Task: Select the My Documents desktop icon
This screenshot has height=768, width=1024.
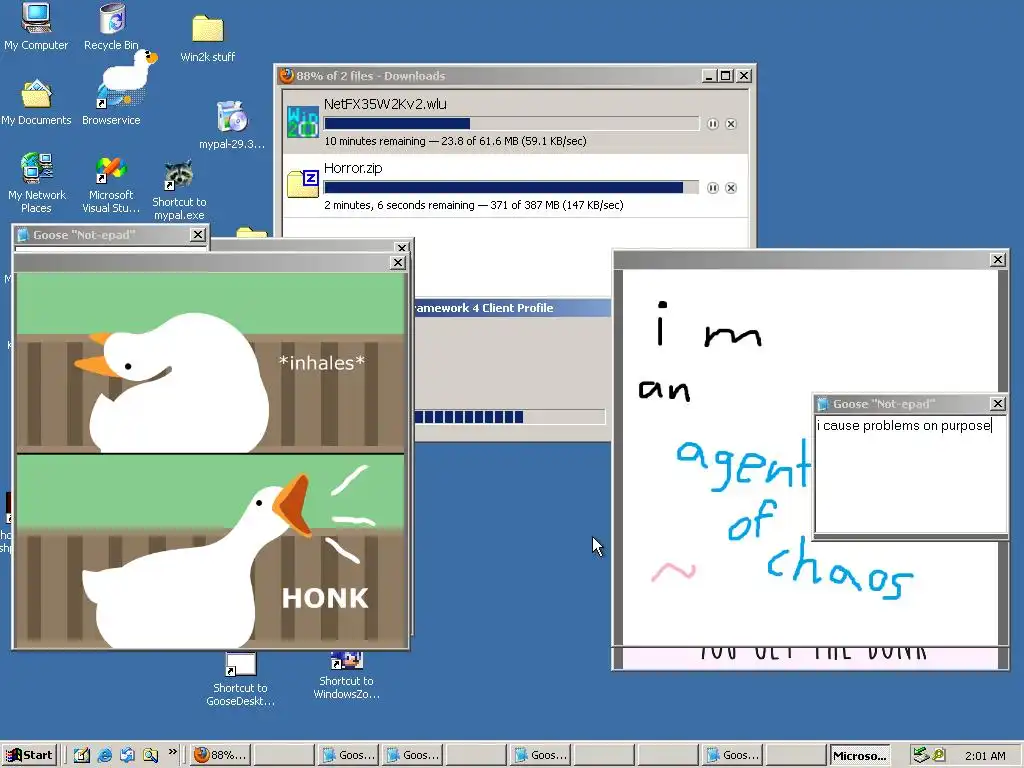Action: pyautogui.click(x=36, y=103)
